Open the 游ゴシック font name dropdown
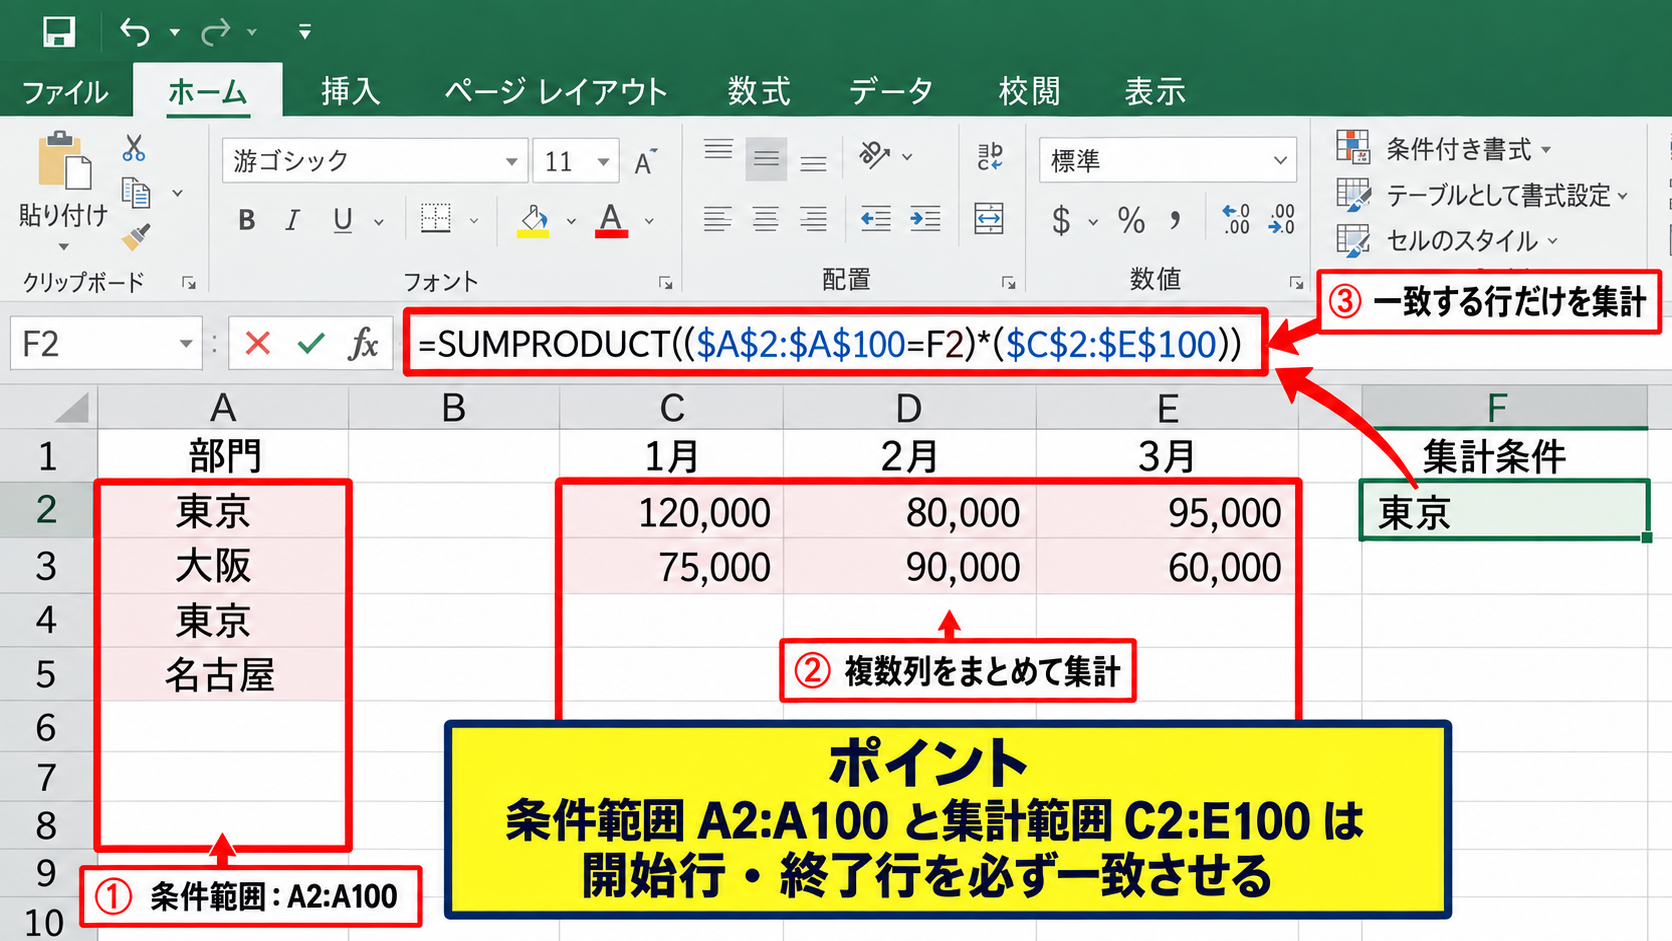This screenshot has height=941, width=1672. point(511,161)
